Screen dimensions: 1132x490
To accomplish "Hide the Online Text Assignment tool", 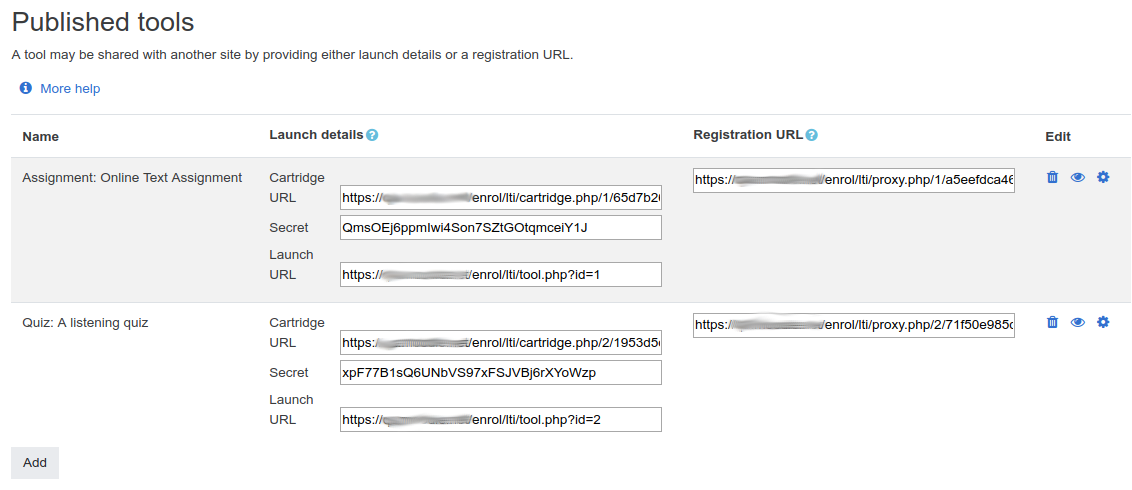I will [1078, 177].
